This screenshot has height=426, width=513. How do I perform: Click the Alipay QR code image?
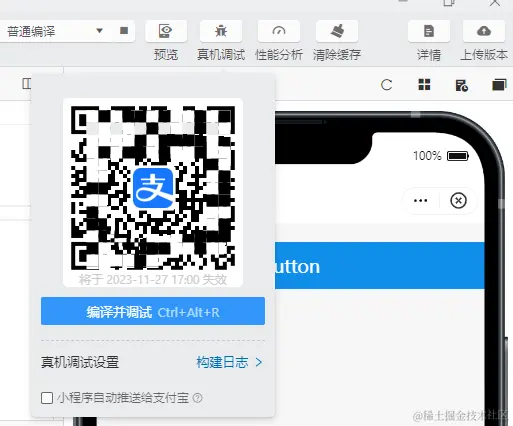point(153,188)
